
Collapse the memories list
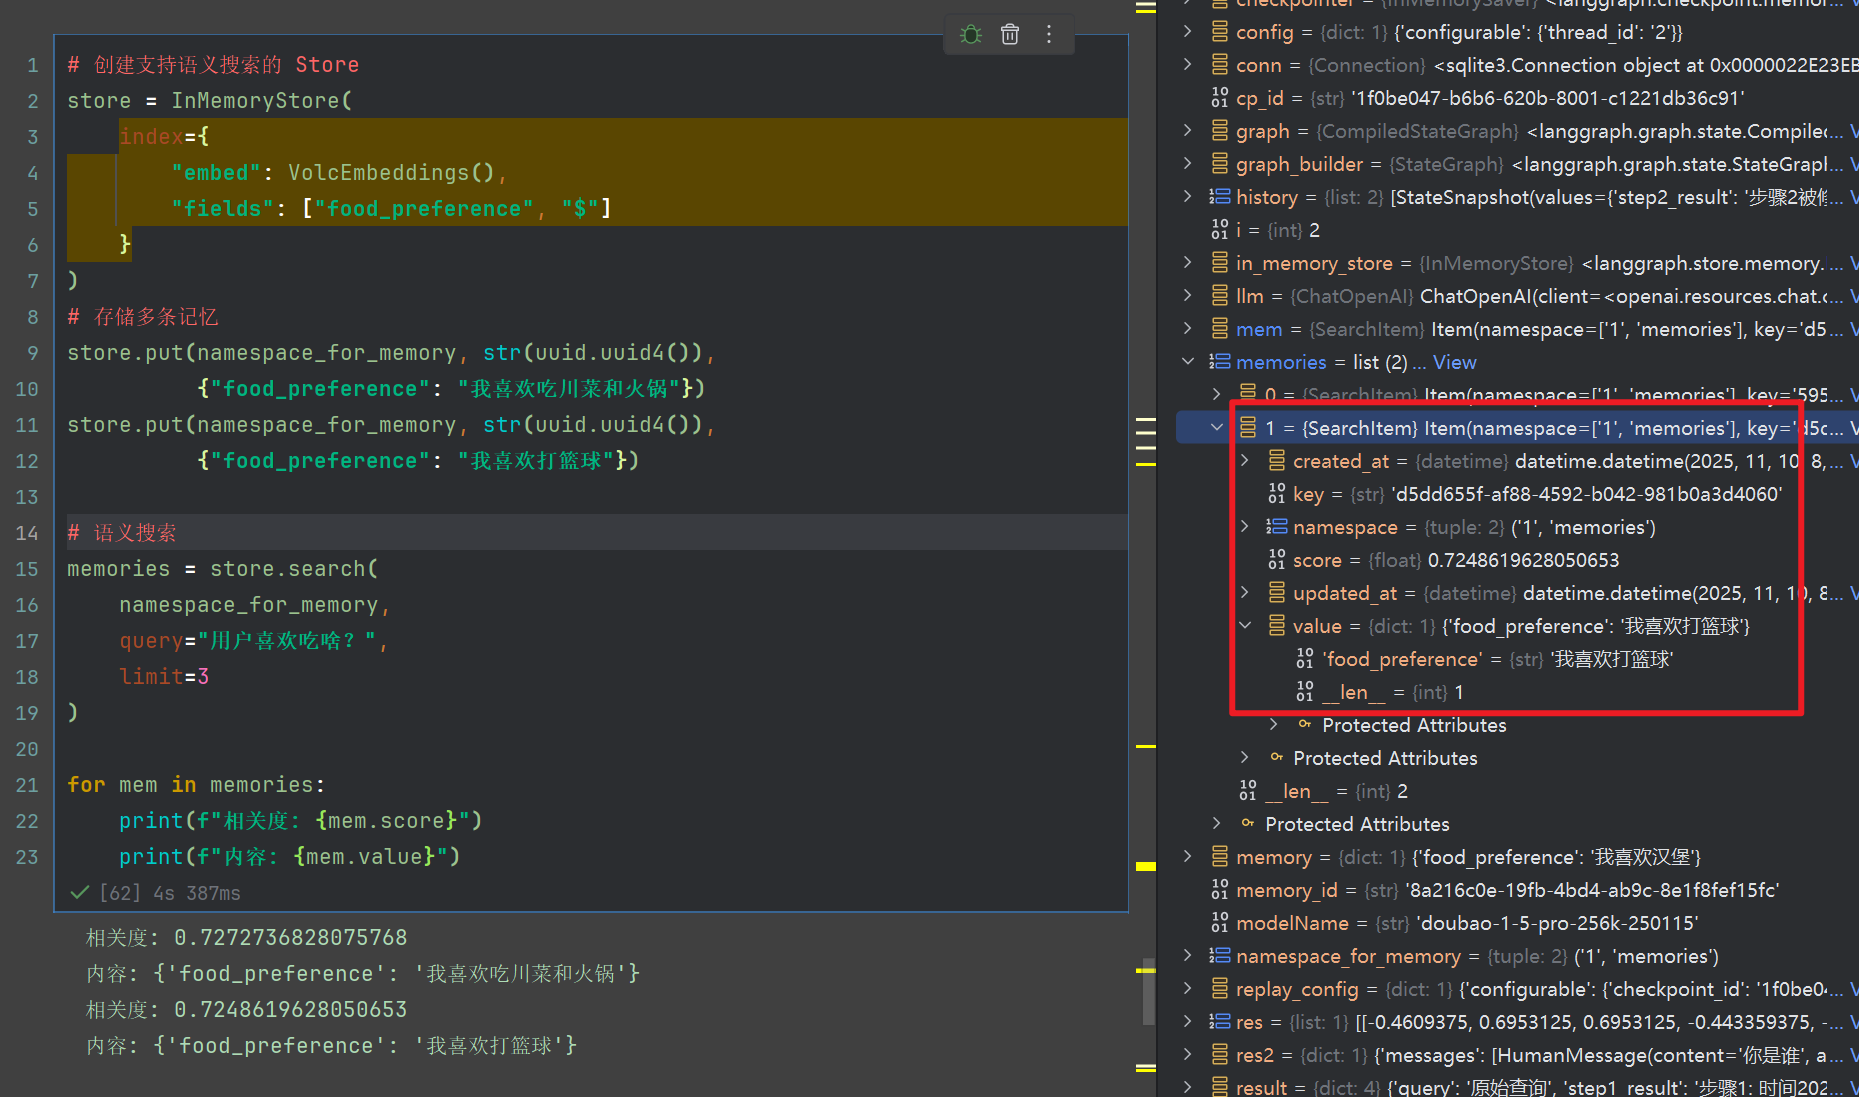[1187, 362]
